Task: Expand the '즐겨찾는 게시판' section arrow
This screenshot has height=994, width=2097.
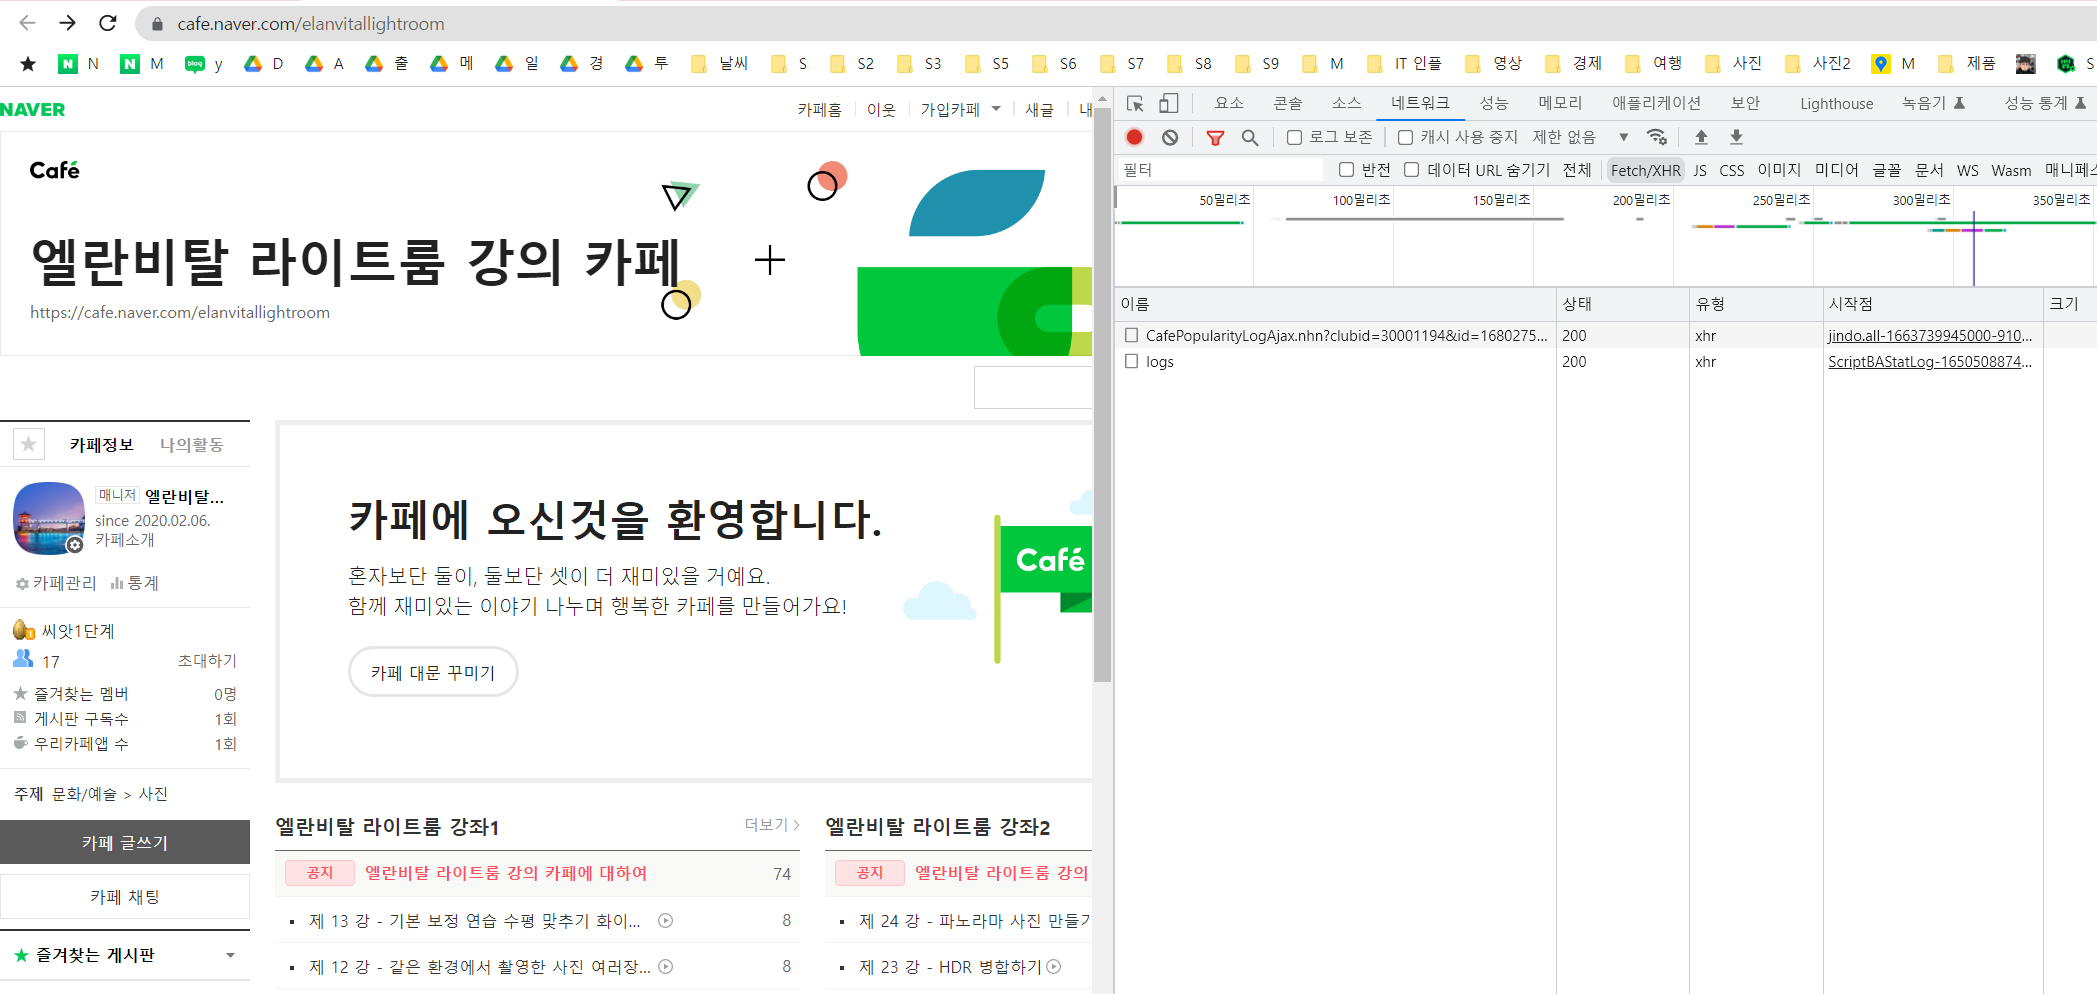Action: point(230,955)
